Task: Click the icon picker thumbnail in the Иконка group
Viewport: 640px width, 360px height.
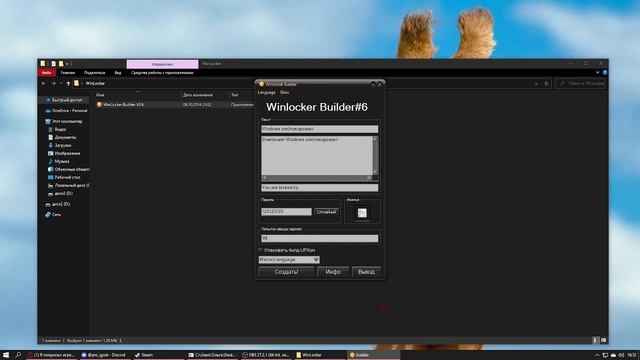Action: (x=362, y=213)
